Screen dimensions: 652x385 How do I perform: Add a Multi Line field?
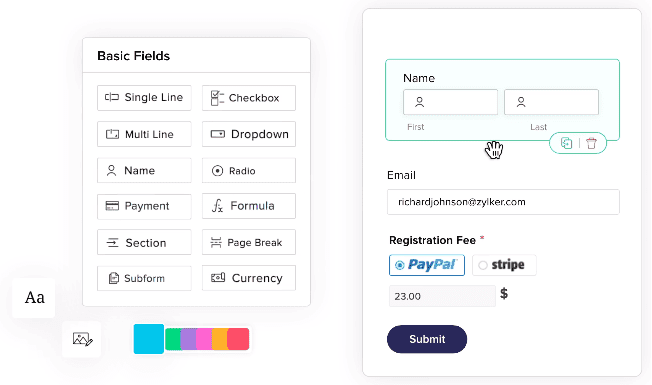point(144,134)
